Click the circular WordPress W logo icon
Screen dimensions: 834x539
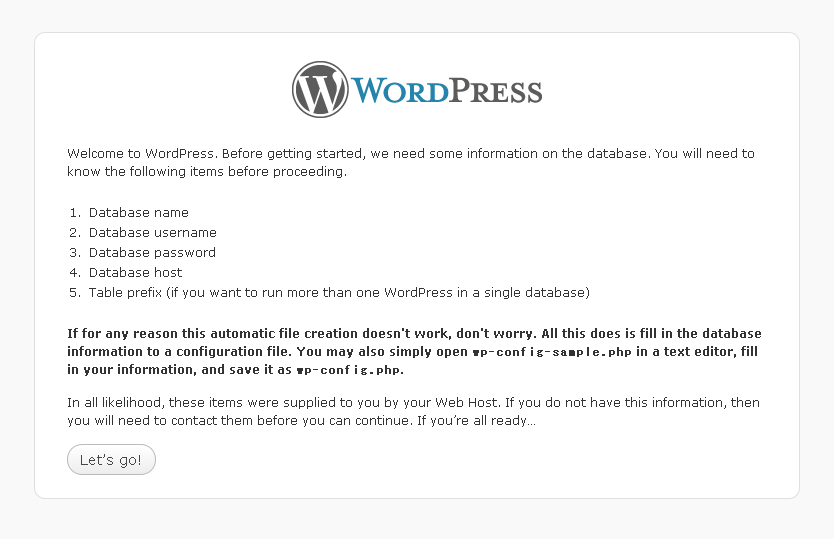click(320, 89)
